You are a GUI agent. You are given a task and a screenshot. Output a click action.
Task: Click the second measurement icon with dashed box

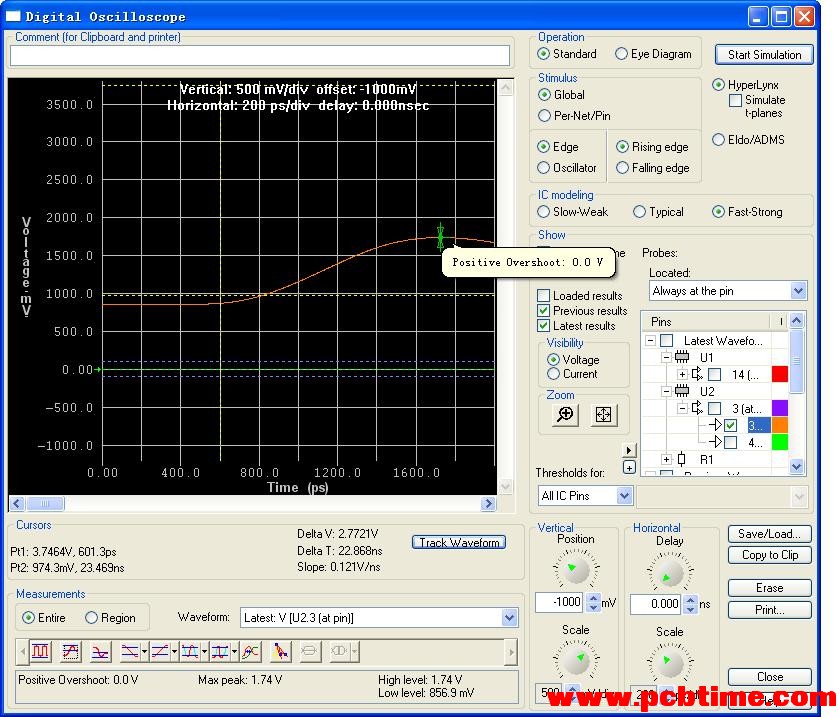pyautogui.click(x=70, y=652)
